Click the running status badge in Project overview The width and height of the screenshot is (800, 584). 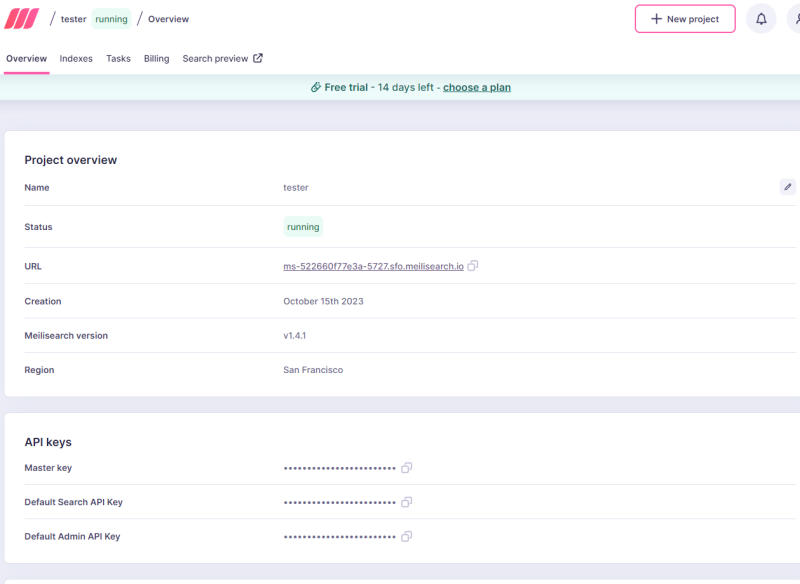tap(303, 226)
